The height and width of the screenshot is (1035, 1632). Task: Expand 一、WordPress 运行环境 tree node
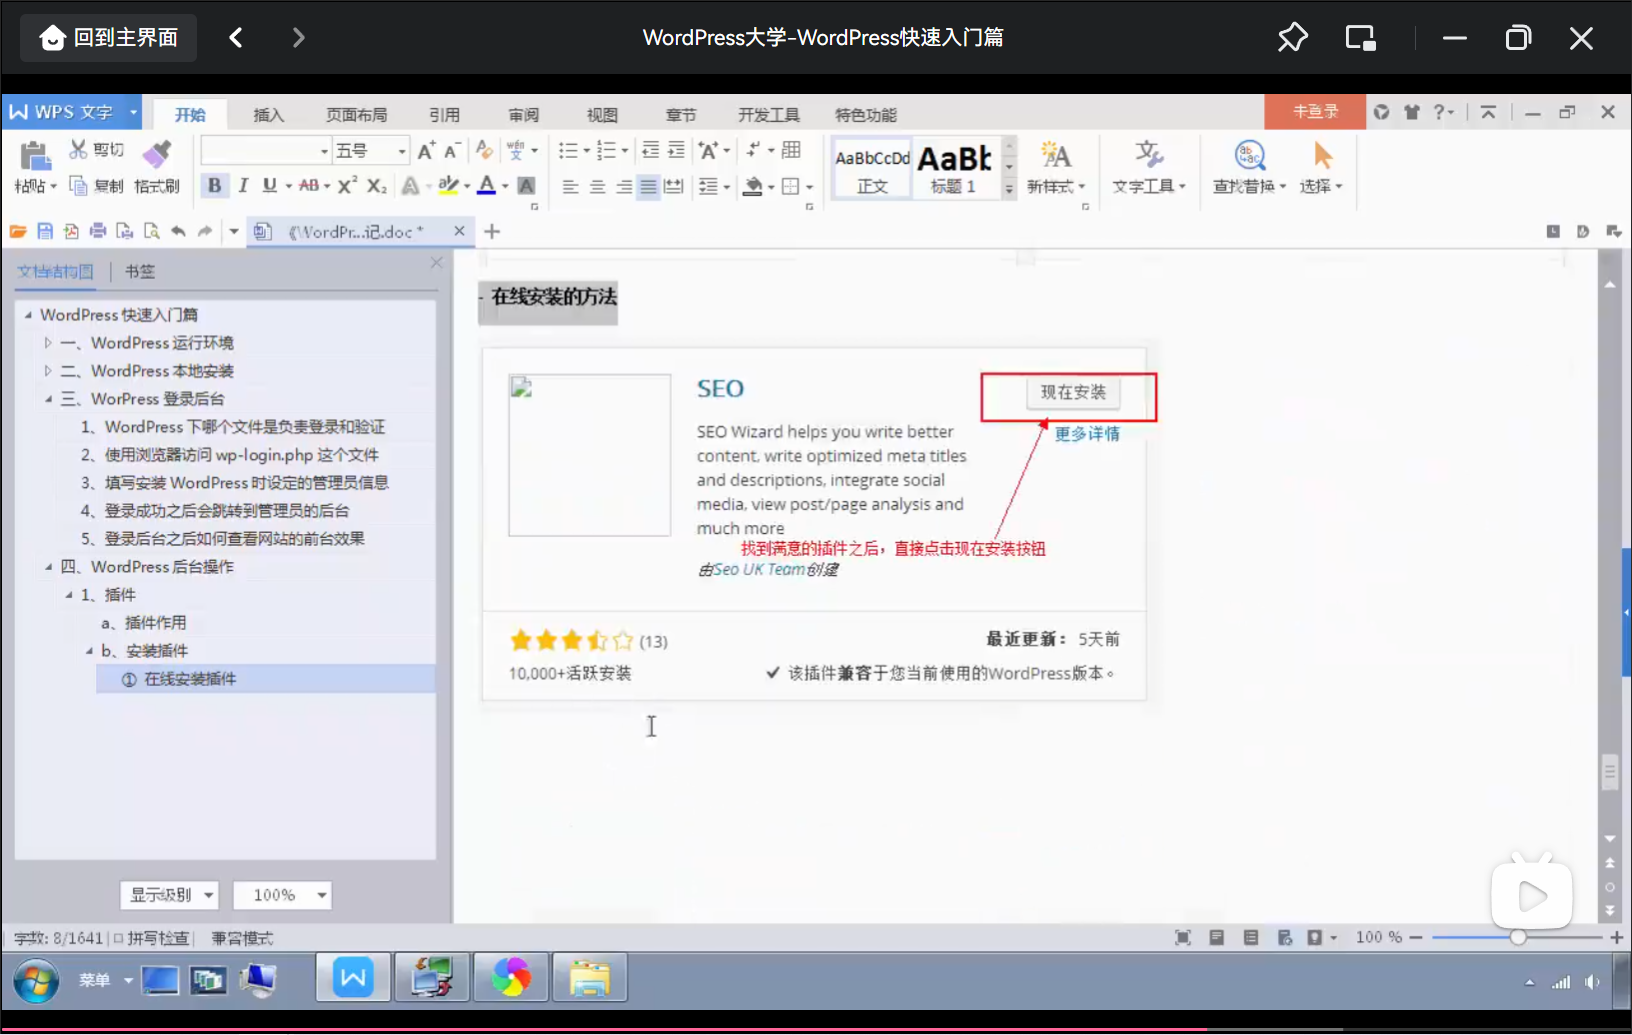tap(47, 342)
